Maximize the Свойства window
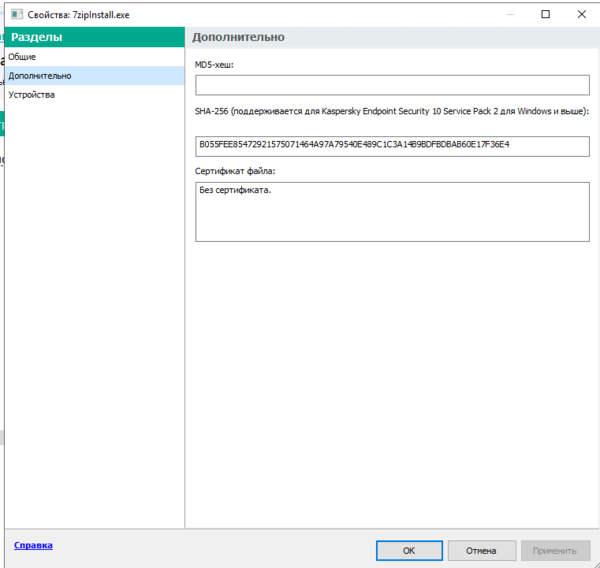Screen dimensions: 600x568 (546, 14)
